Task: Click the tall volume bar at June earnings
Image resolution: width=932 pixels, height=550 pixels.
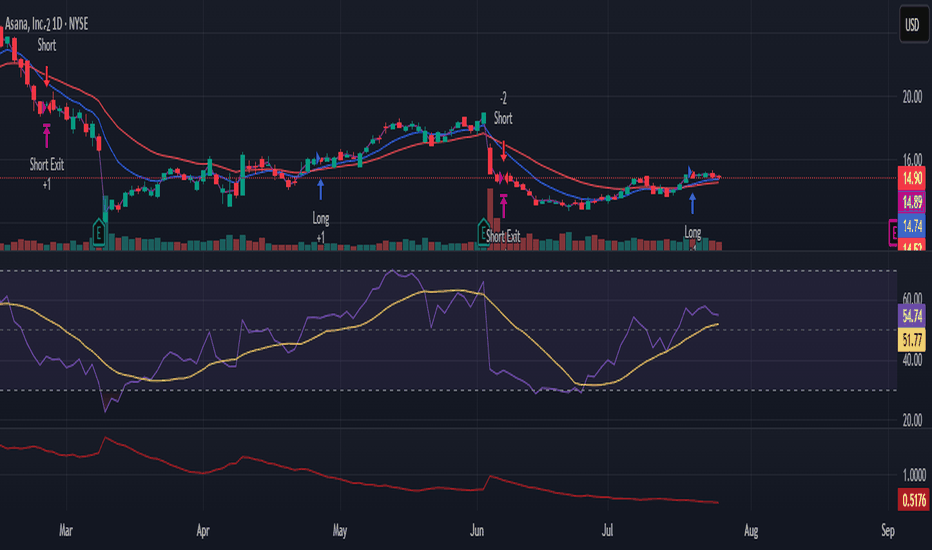Action: click(490, 219)
